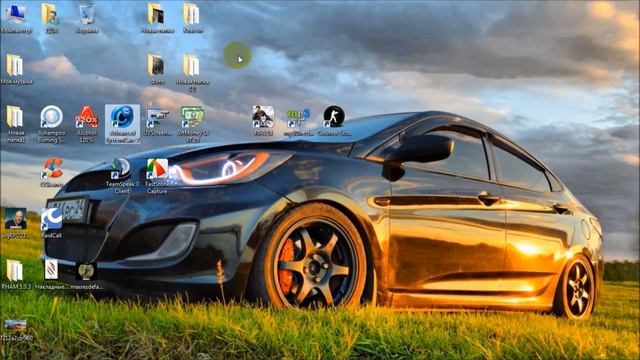Open the UVScreenCamera shortcut
This screenshot has width=640, height=360.
point(157,121)
